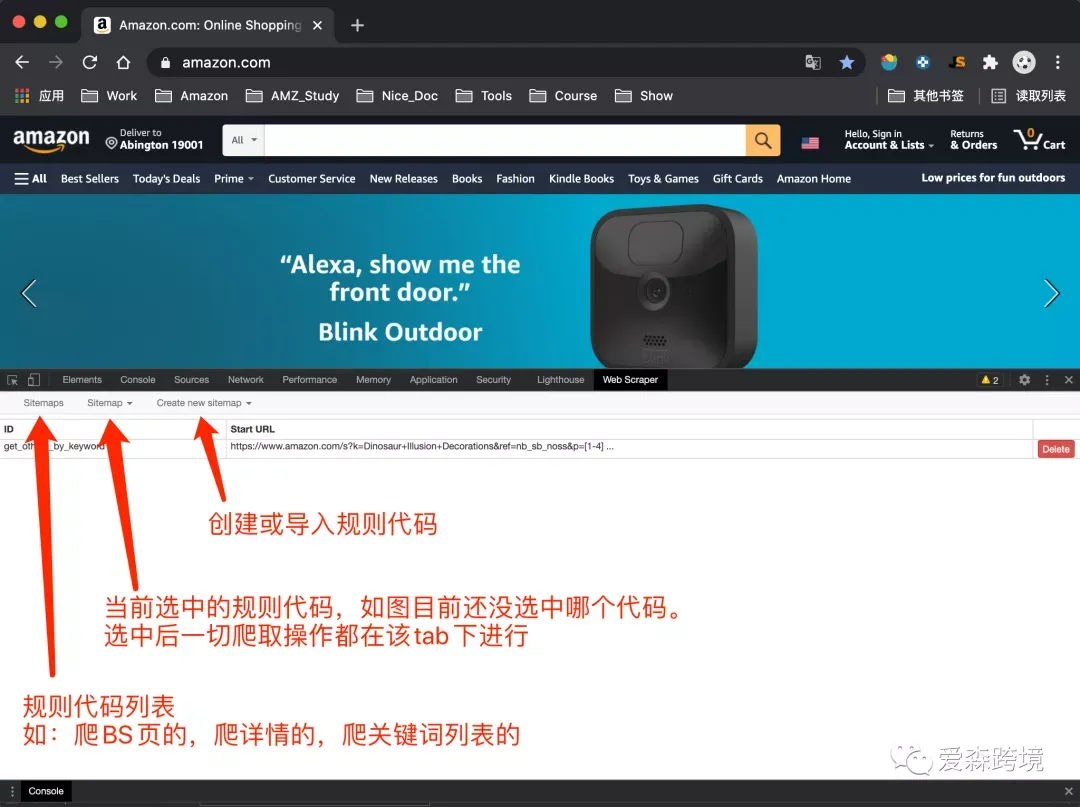Open the extensions puzzle piece icon
This screenshot has width=1080, height=807.
pyautogui.click(x=990, y=63)
